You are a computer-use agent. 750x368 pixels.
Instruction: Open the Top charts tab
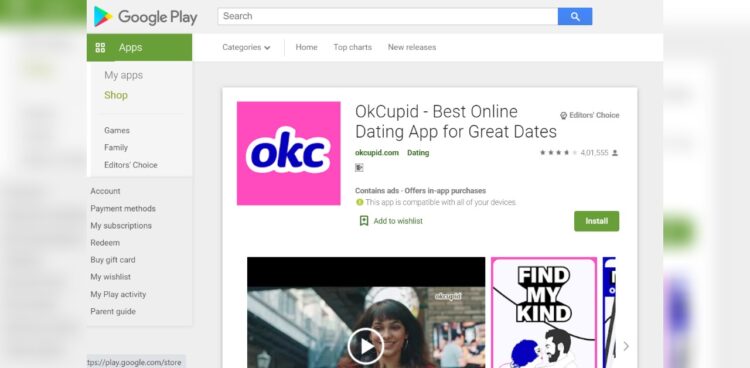[353, 47]
